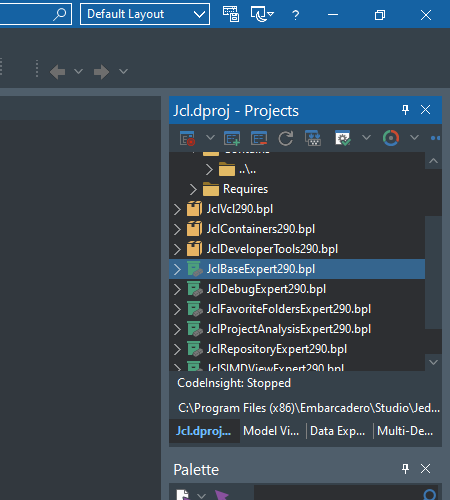Pin the Palette panel
This screenshot has width=450, height=500.
tap(405, 469)
